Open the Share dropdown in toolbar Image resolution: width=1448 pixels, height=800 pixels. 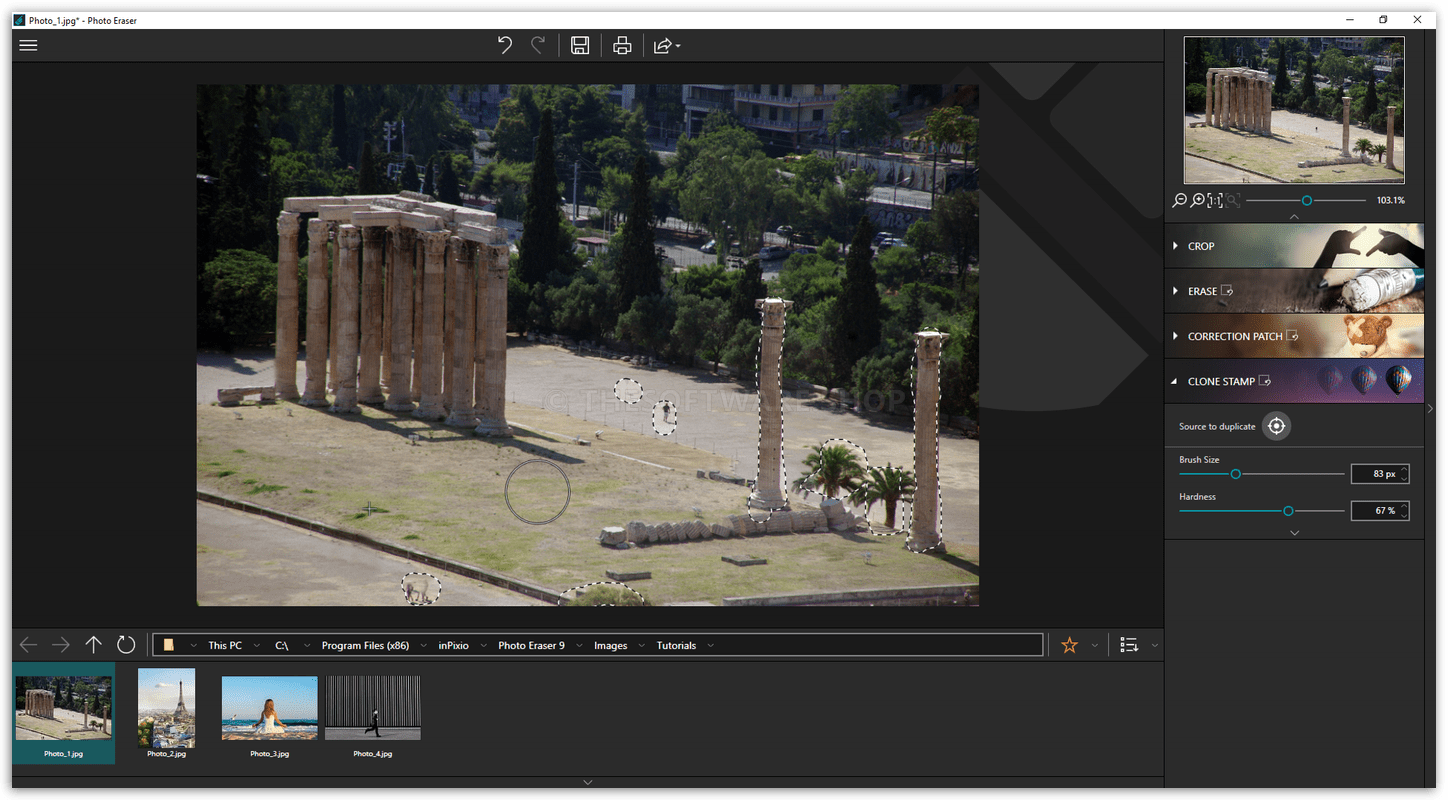point(666,45)
